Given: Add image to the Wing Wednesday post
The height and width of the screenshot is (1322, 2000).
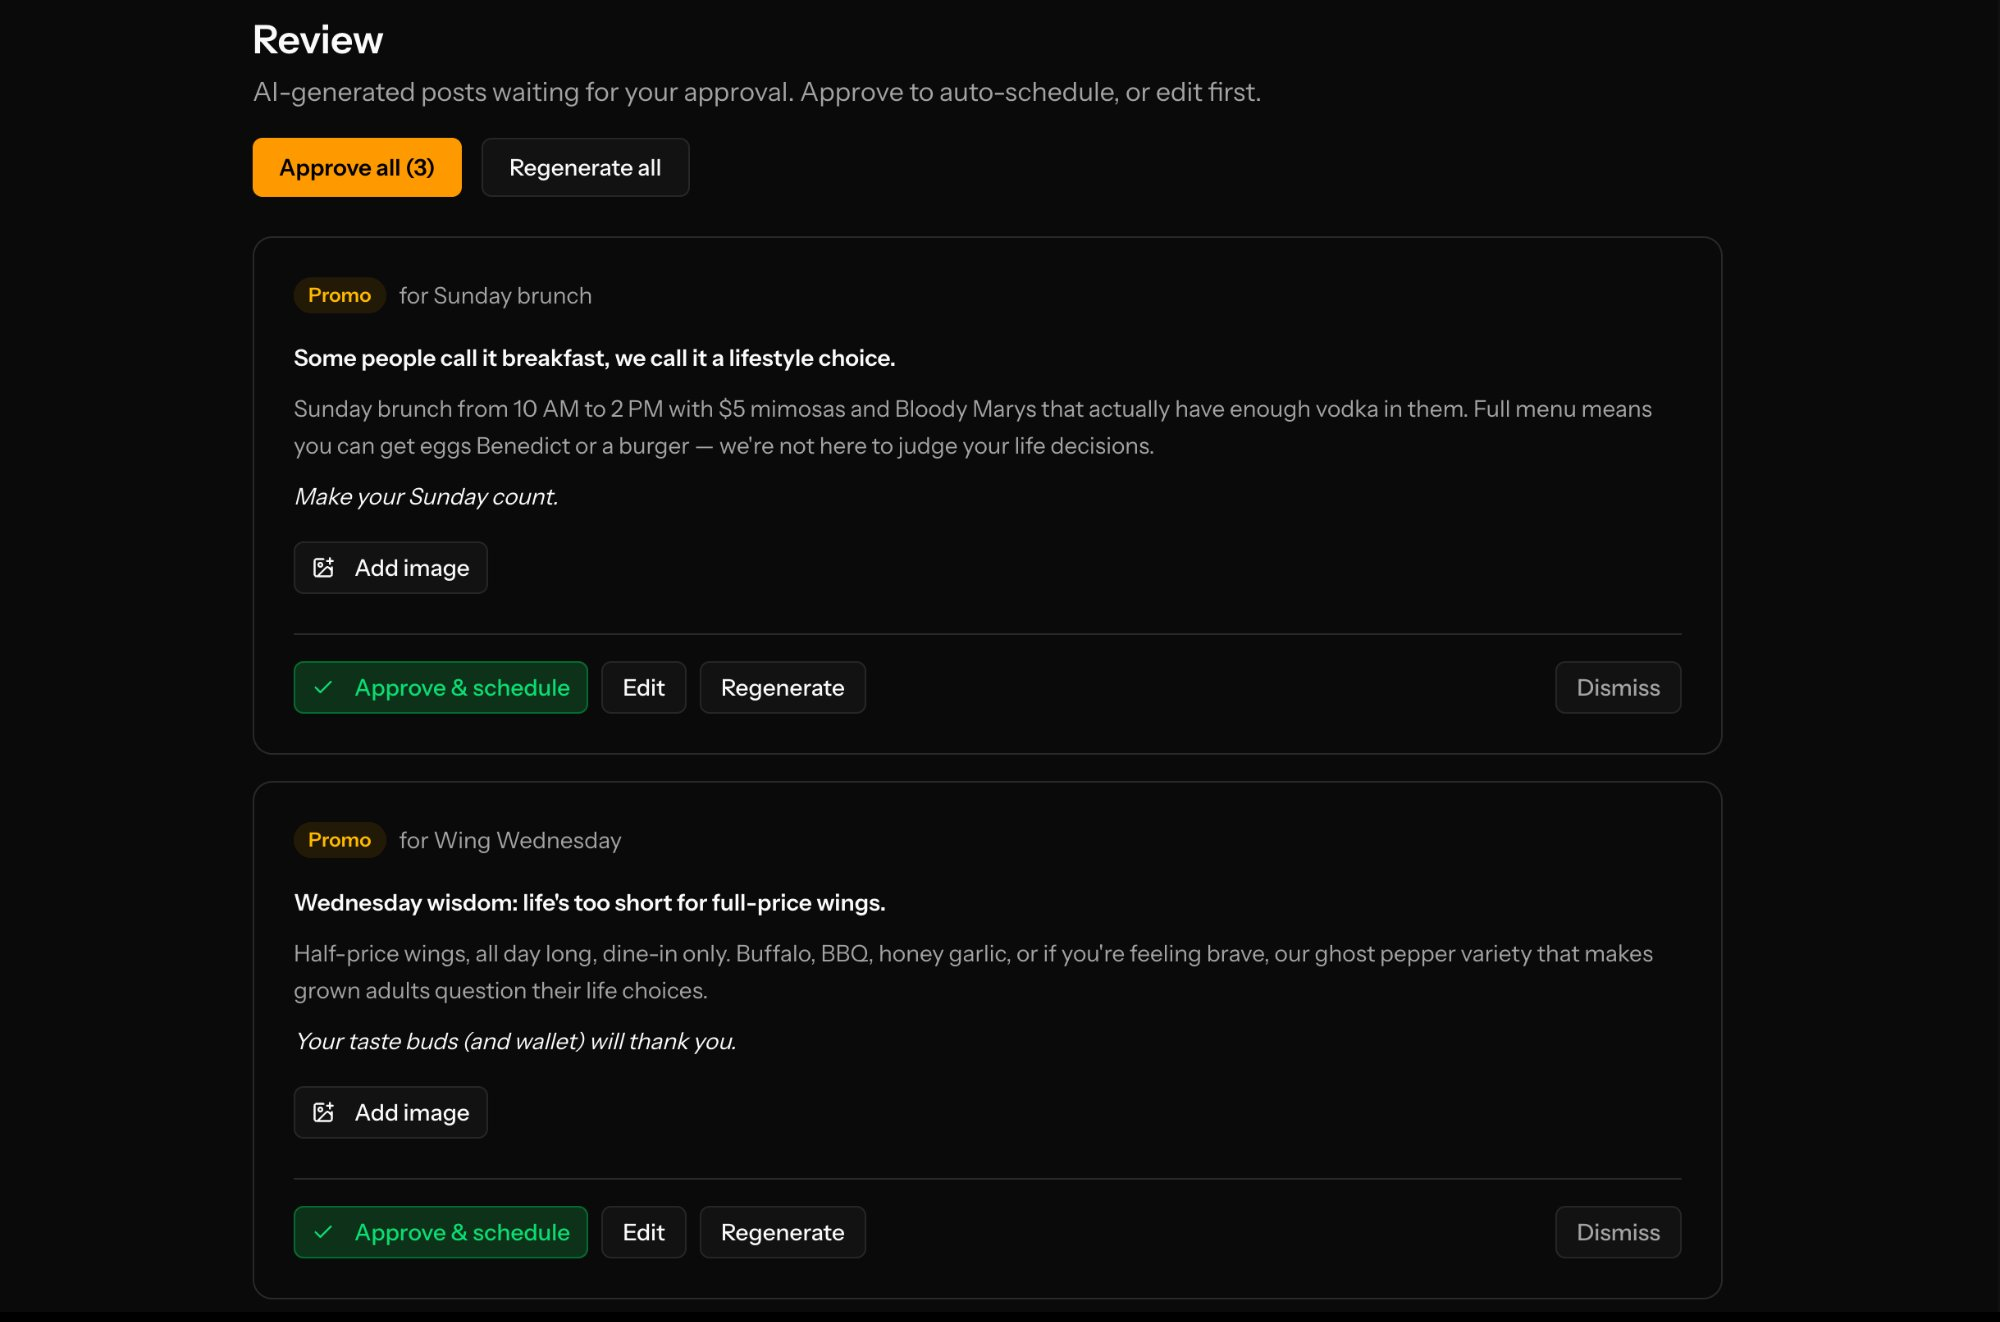Looking at the screenshot, I should pos(390,1112).
